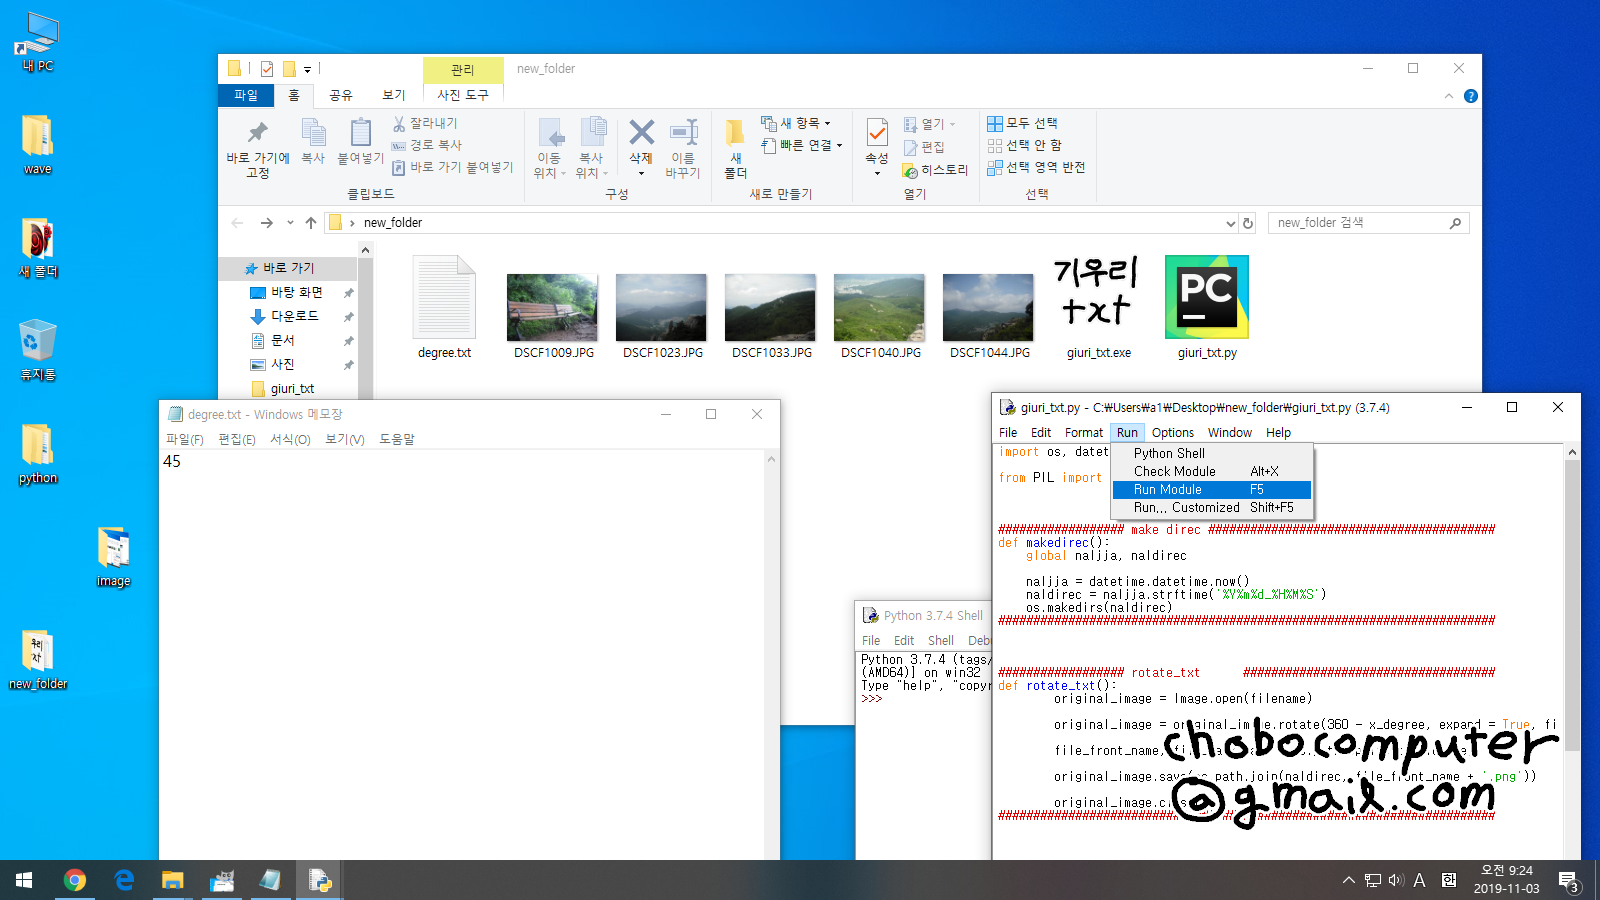Click the Notepad taskbar icon
The width and height of the screenshot is (1600, 900).
click(x=271, y=880)
